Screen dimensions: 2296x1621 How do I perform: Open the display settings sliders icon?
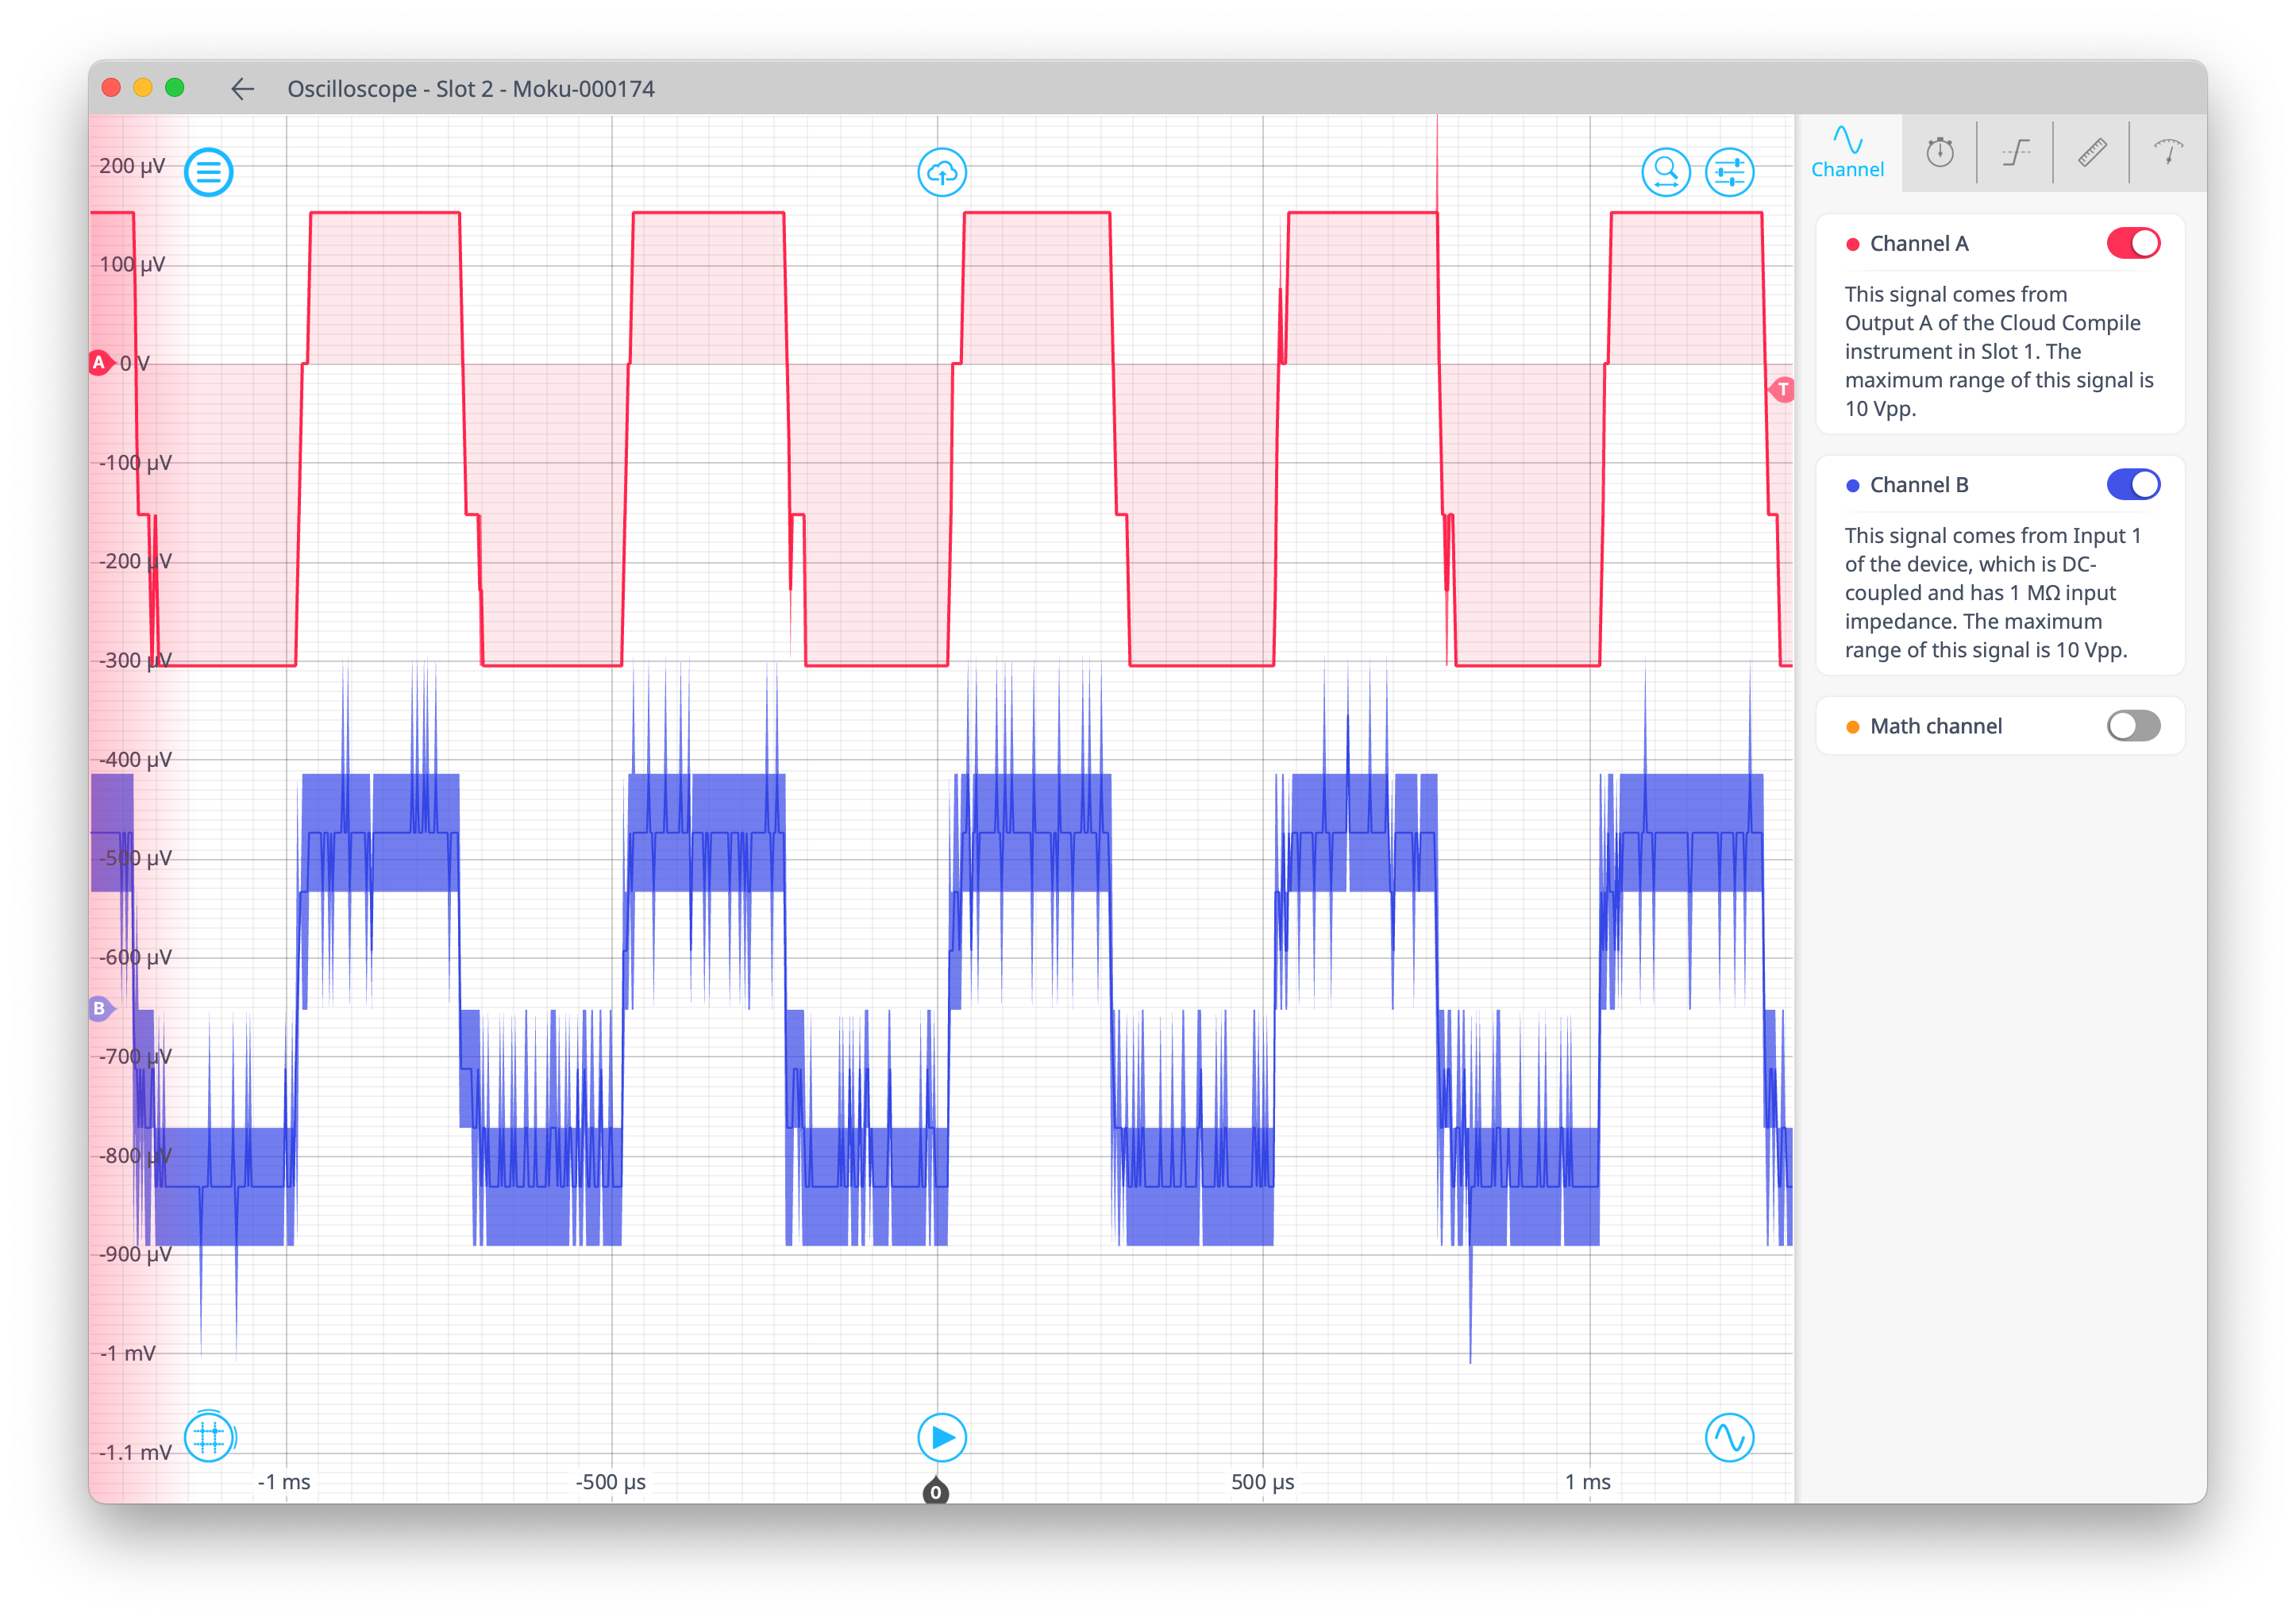pyautogui.click(x=1730, y=171)
